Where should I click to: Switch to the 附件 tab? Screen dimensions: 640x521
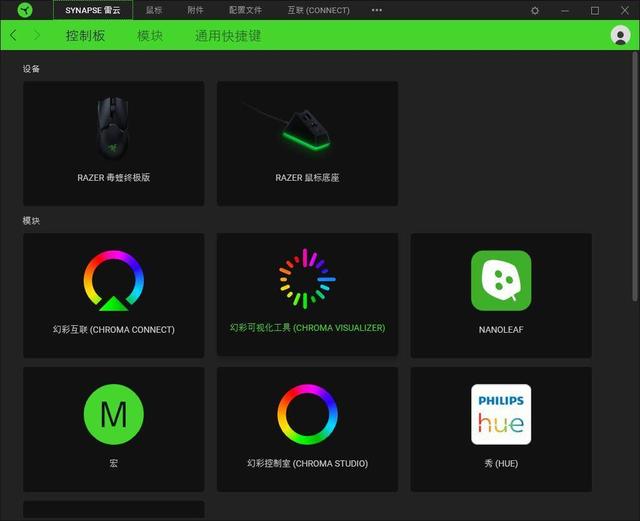[x=195, y=10]
